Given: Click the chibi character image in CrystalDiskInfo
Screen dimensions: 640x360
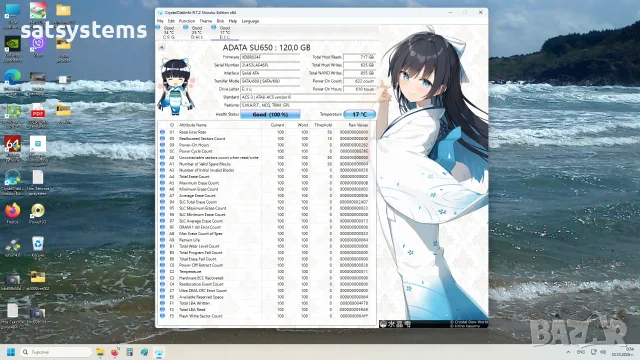Looking at the screenshot, I should coord(176,87).
